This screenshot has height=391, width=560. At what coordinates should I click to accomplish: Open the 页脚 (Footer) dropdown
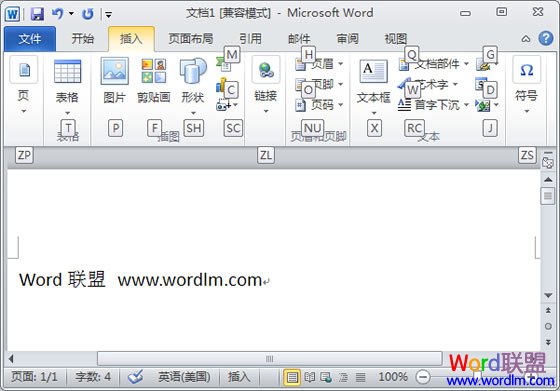(319, 85)
